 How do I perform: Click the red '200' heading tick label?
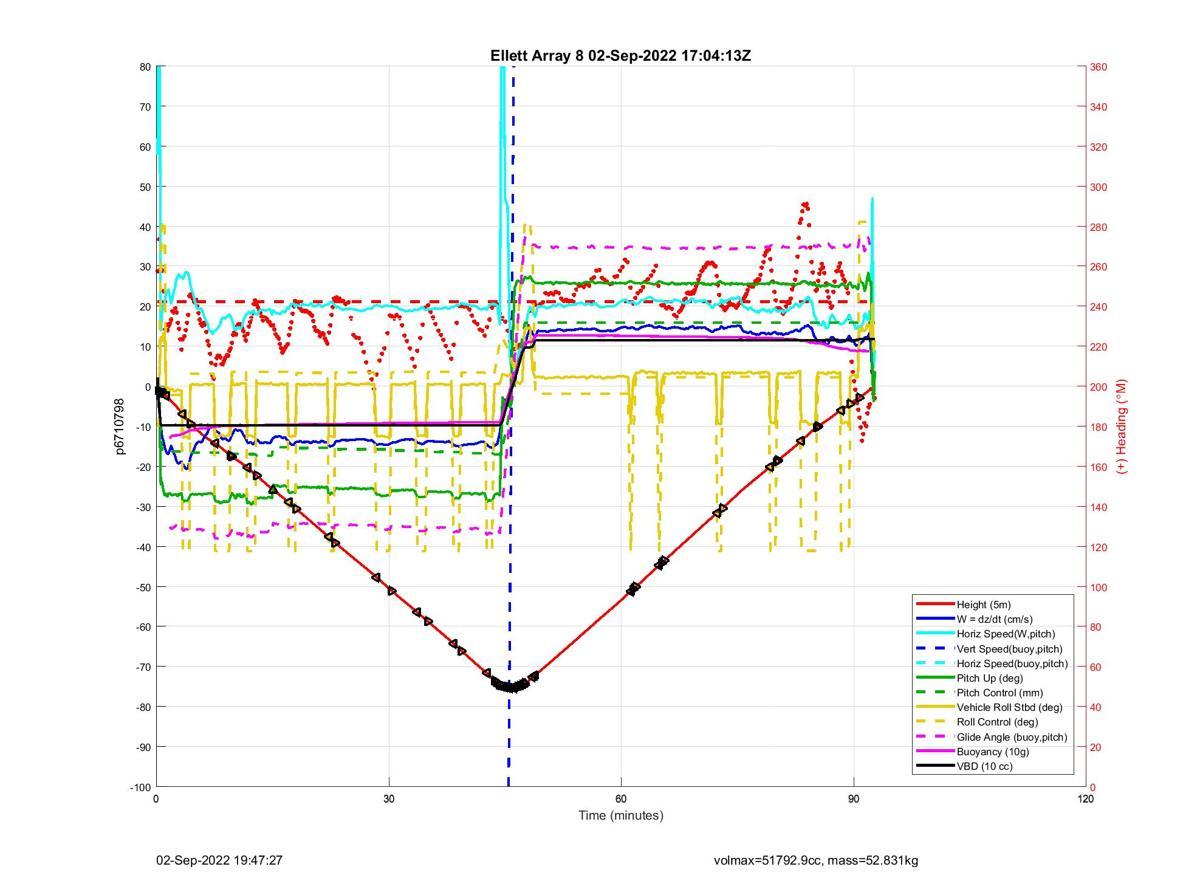pos(1098,387)
